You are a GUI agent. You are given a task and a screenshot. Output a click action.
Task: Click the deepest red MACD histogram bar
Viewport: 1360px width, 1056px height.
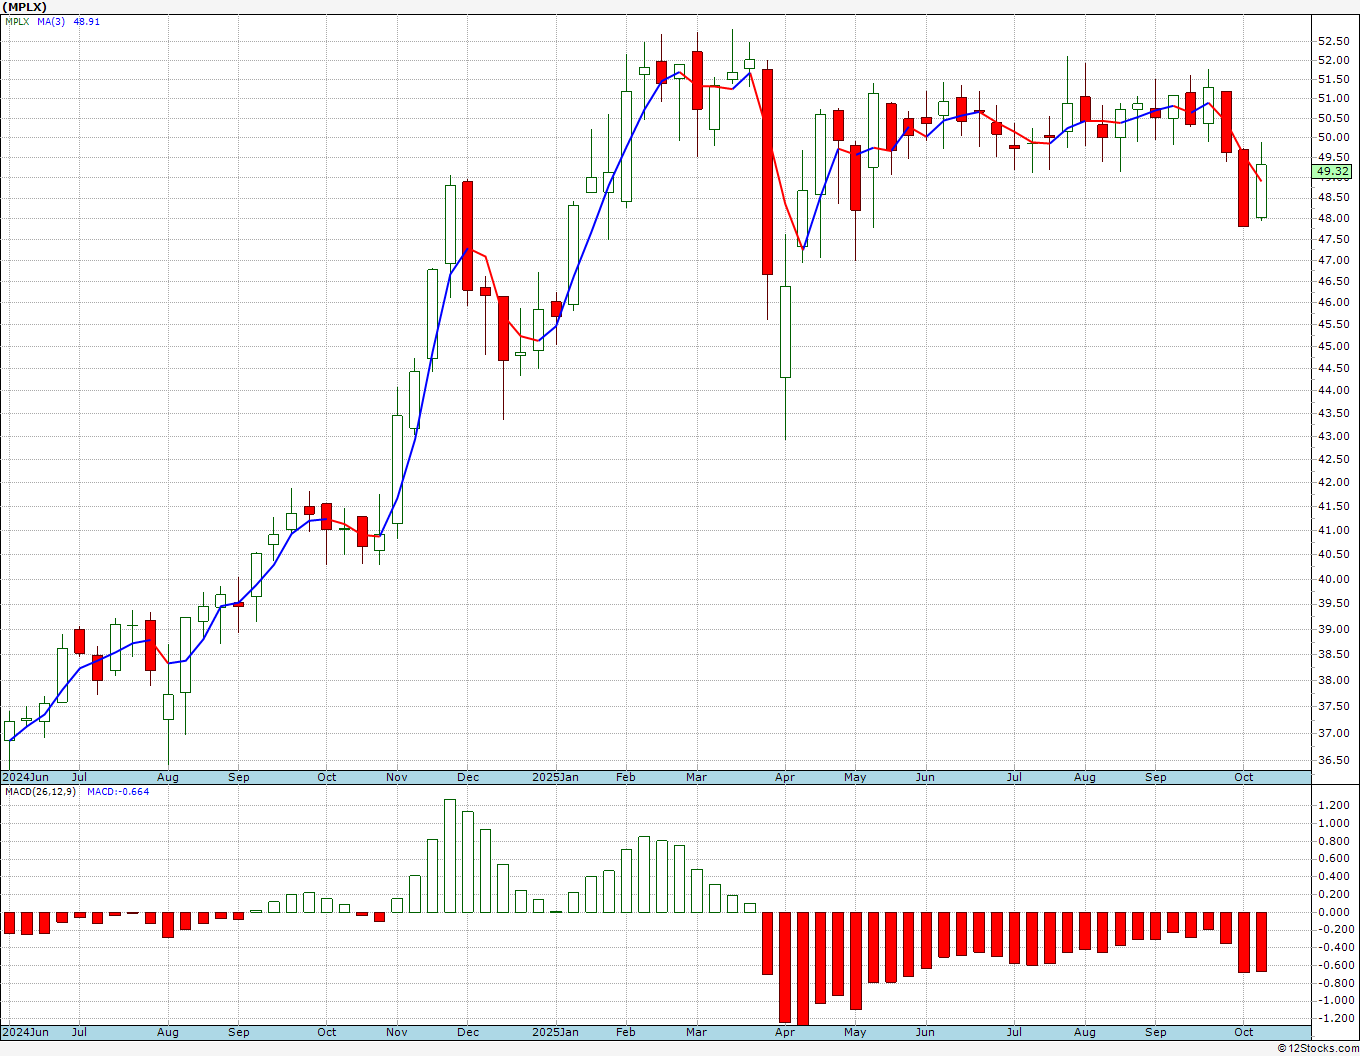(x=803, y=969)
